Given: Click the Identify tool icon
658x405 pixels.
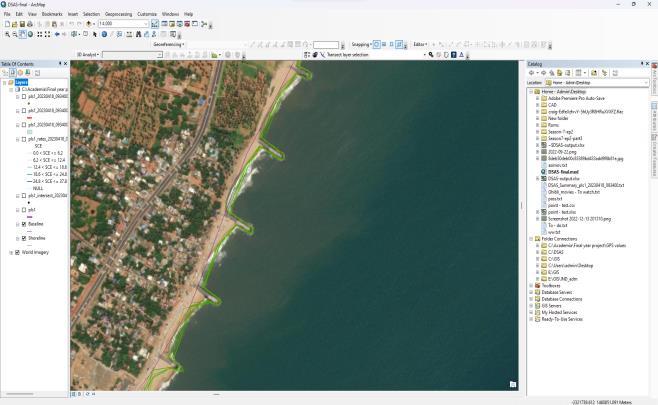Looking at the screenshot, I should (x=103, y=34).
